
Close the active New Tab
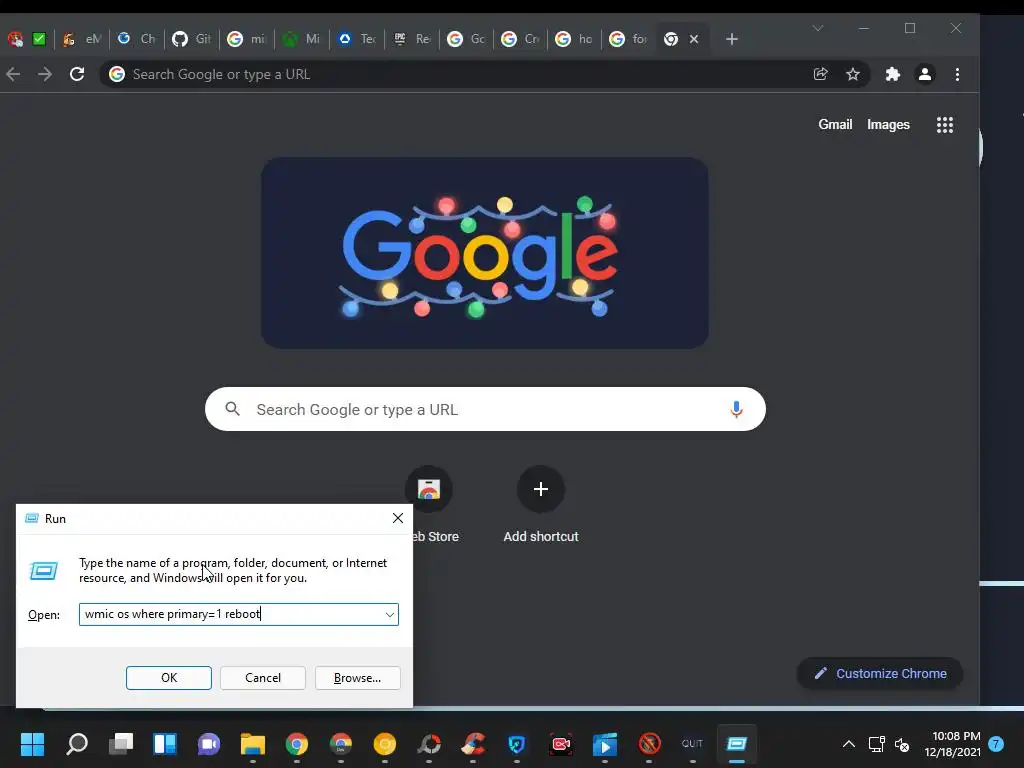click(694, 39)
